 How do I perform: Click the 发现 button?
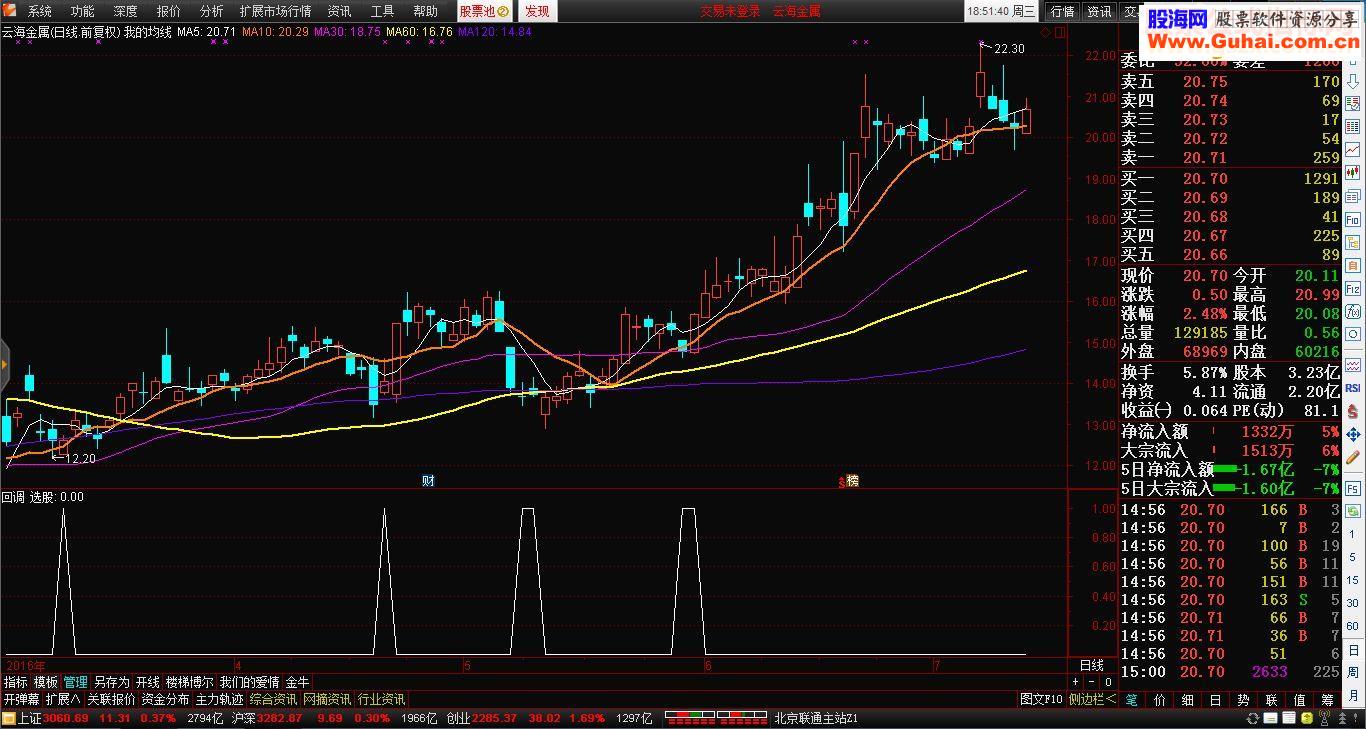537,11
